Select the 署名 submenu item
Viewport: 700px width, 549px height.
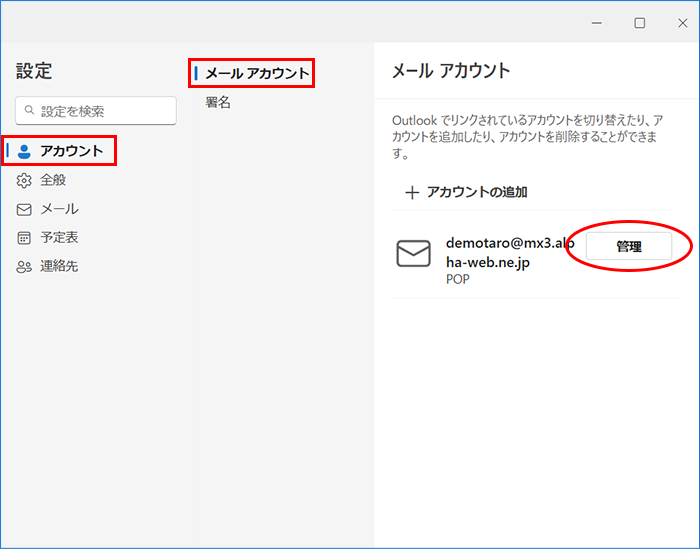coord(218,103)
